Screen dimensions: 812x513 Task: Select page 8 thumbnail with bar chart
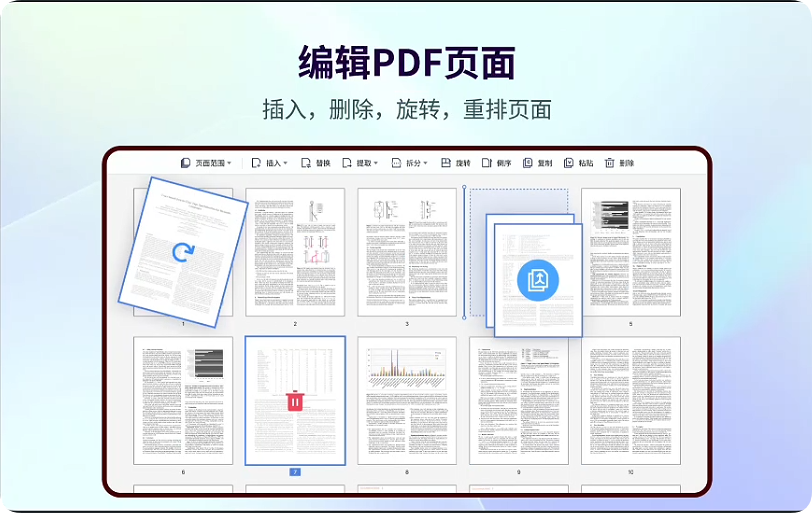407,400
